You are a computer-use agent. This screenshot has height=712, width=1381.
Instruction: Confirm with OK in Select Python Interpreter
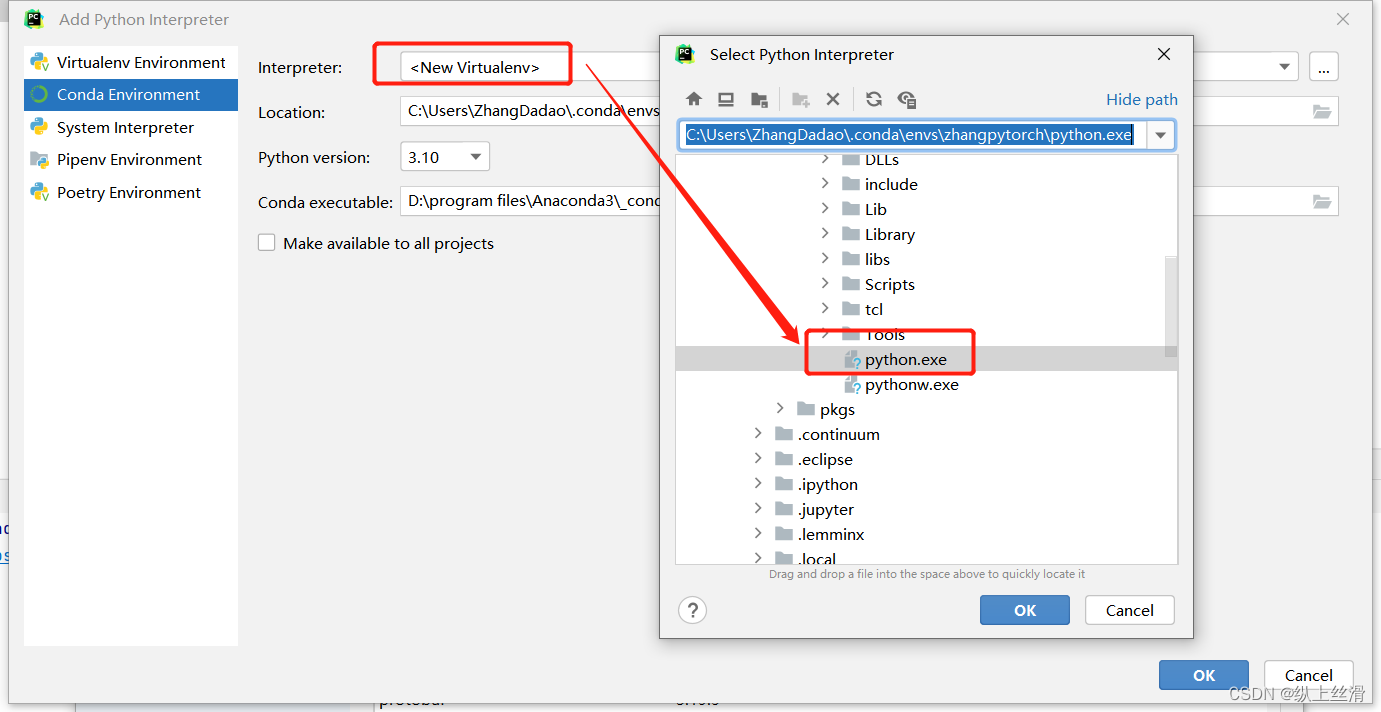(x=1025, y=610)
